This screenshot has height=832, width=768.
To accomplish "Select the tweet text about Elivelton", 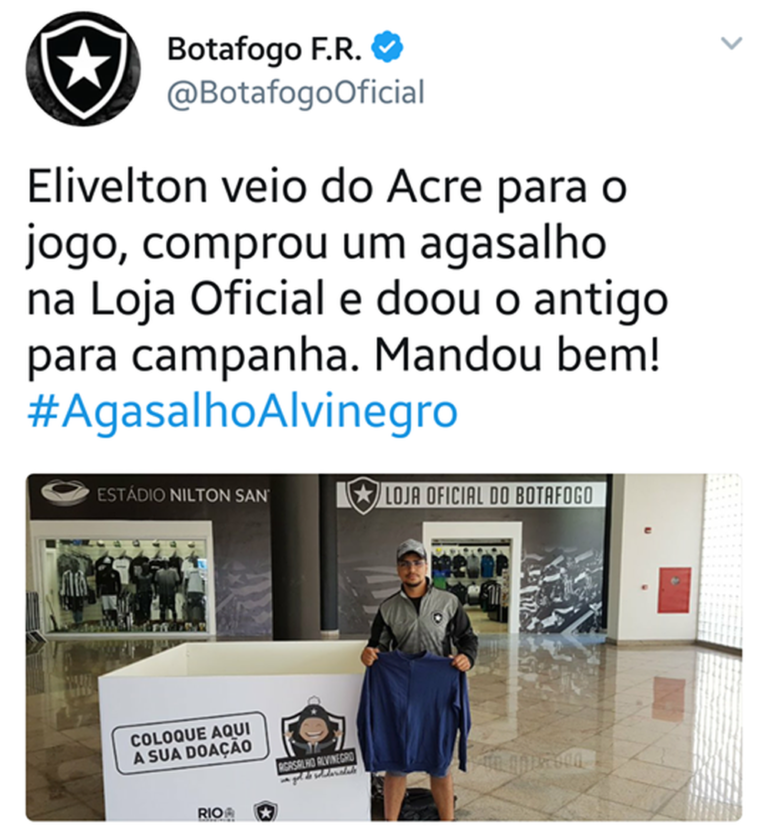I will [347, 271].
